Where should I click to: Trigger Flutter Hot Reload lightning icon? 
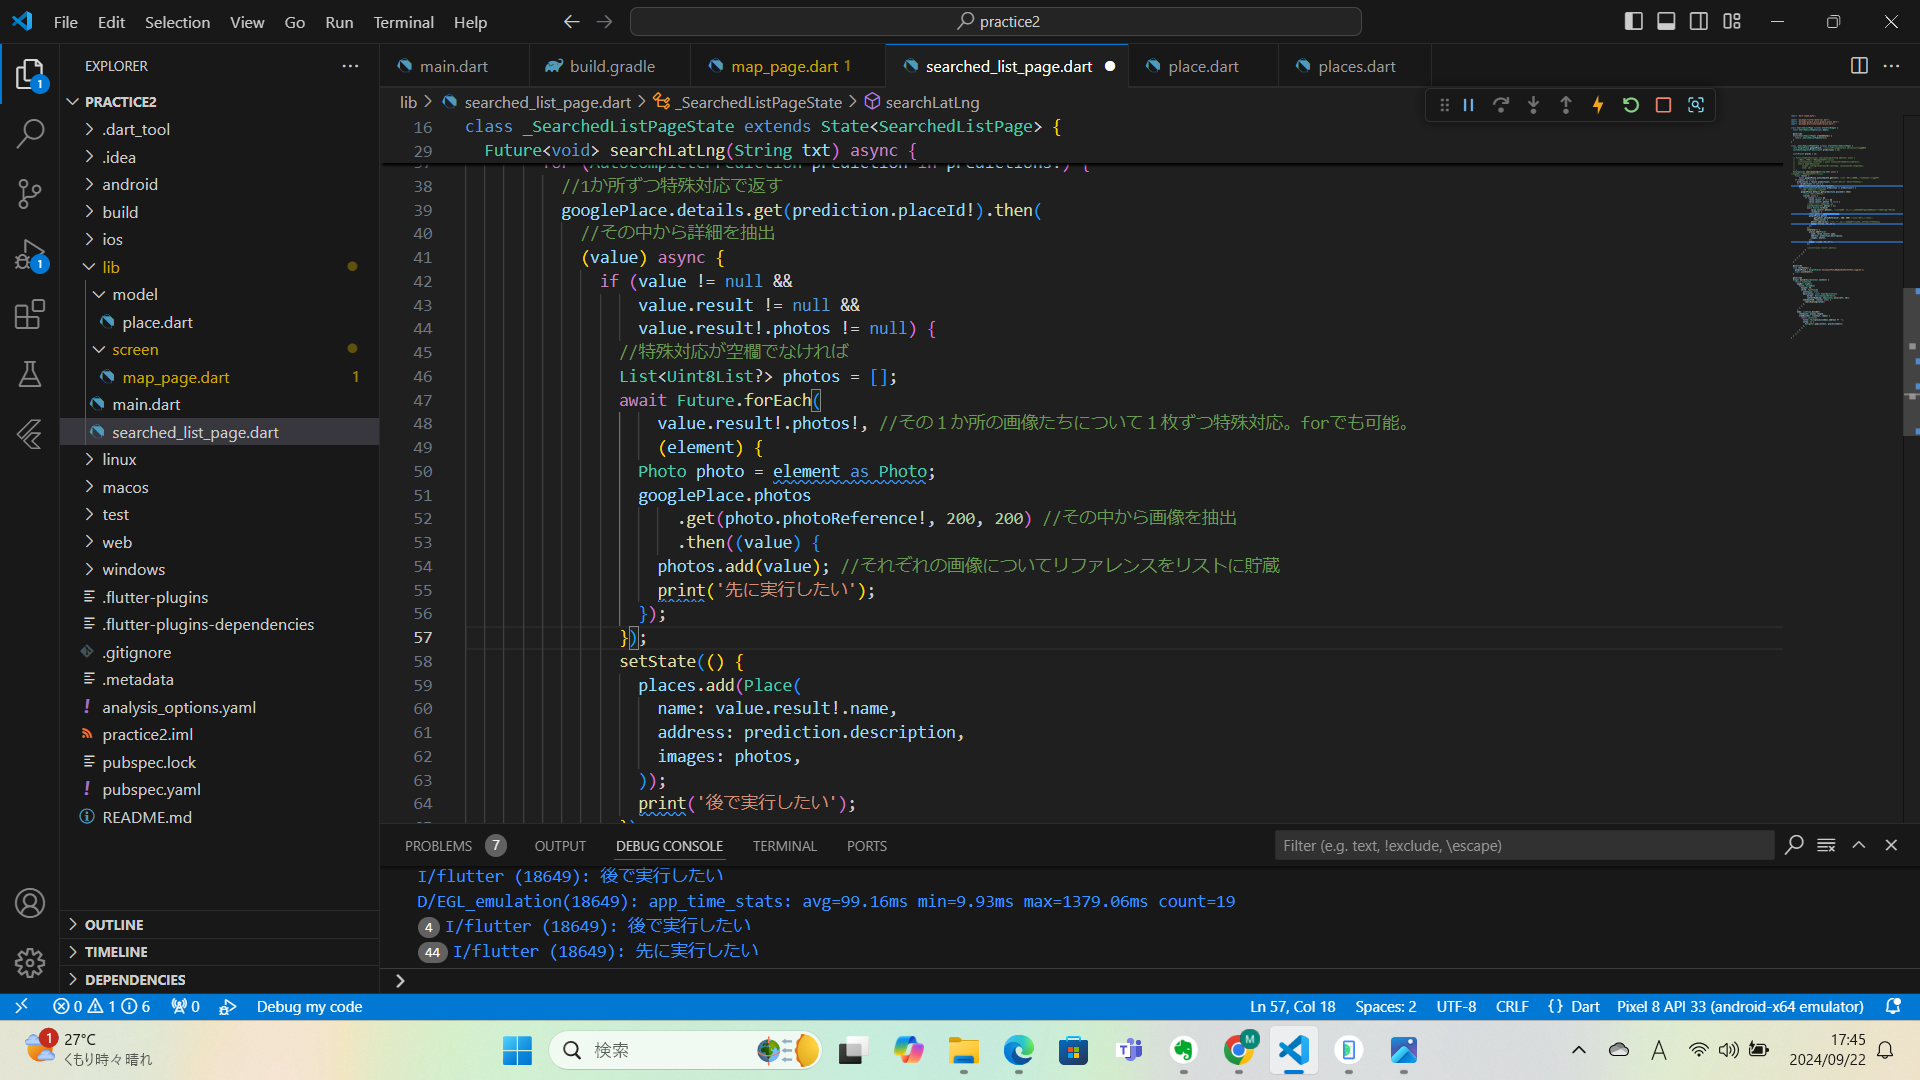tap(1598, 105)
